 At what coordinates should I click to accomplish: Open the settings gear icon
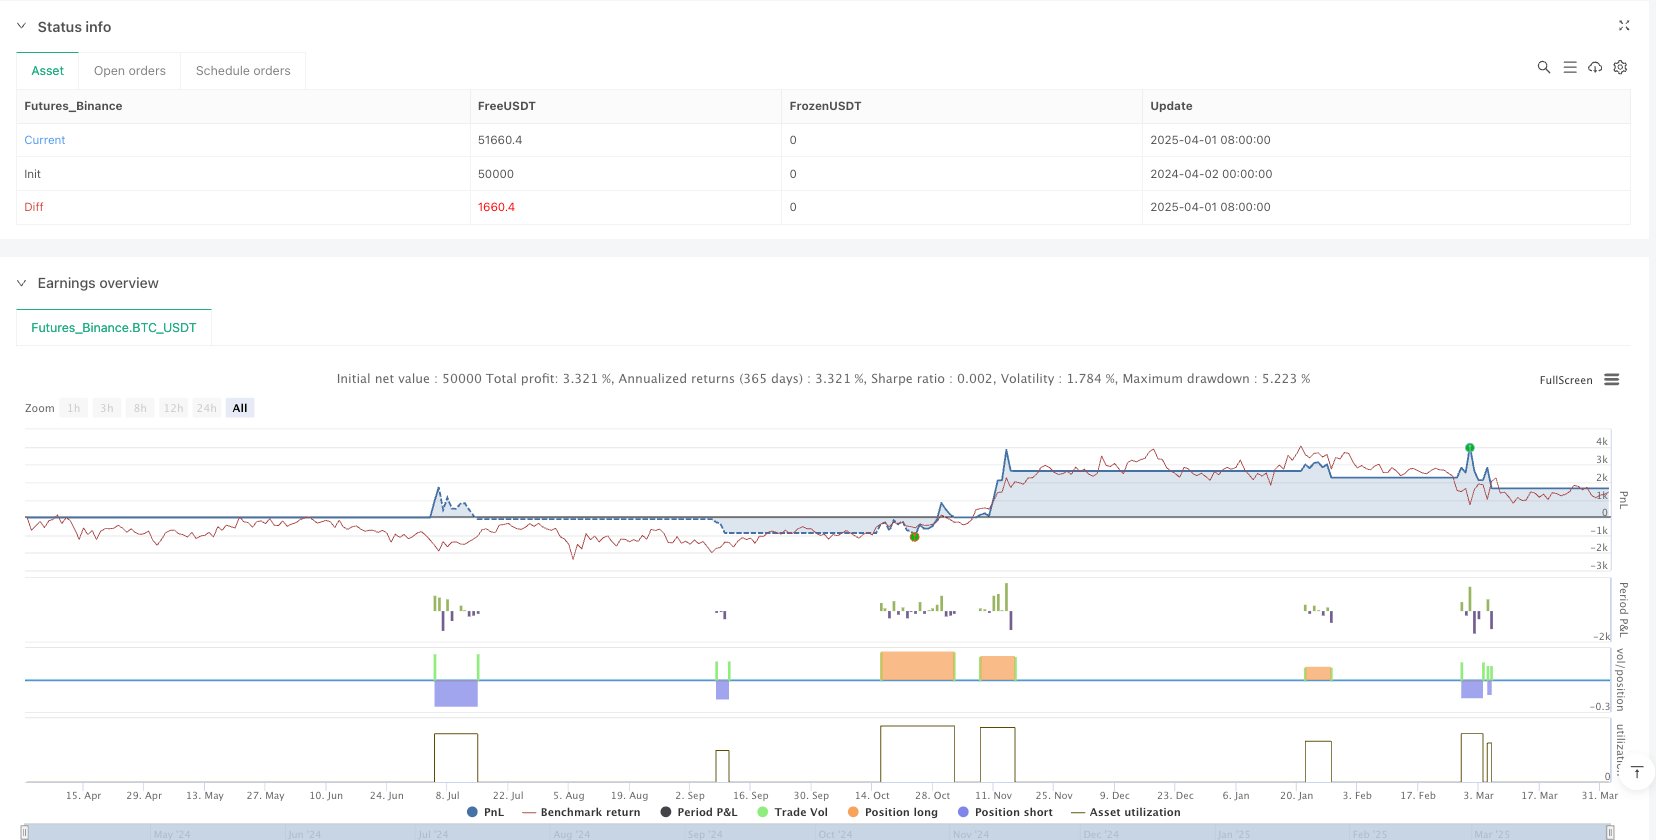pyautogui.click(x=1620, y=67)
